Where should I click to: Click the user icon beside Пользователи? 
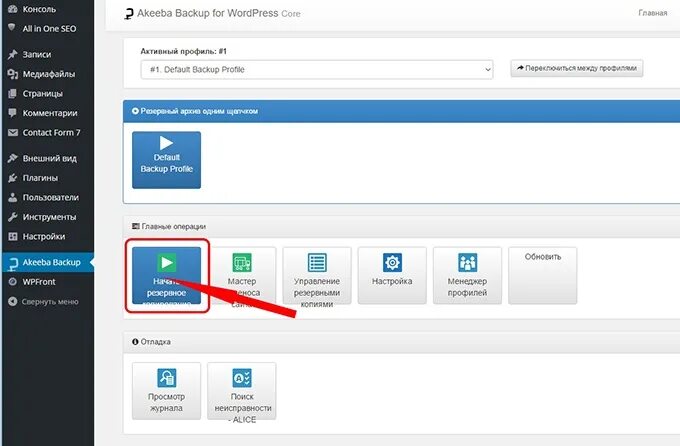coord(13,197)
